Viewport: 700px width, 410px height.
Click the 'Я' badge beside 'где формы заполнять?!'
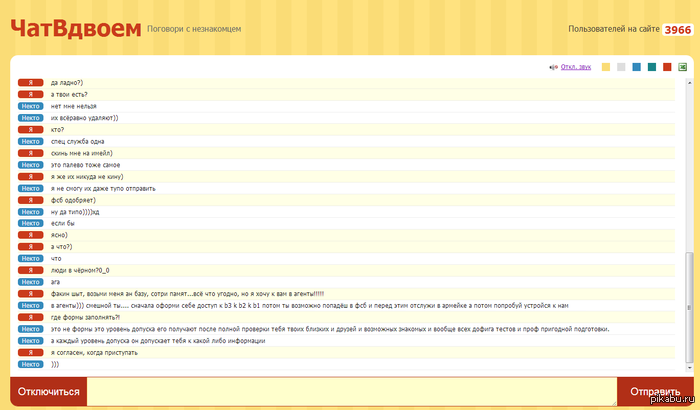32,317
